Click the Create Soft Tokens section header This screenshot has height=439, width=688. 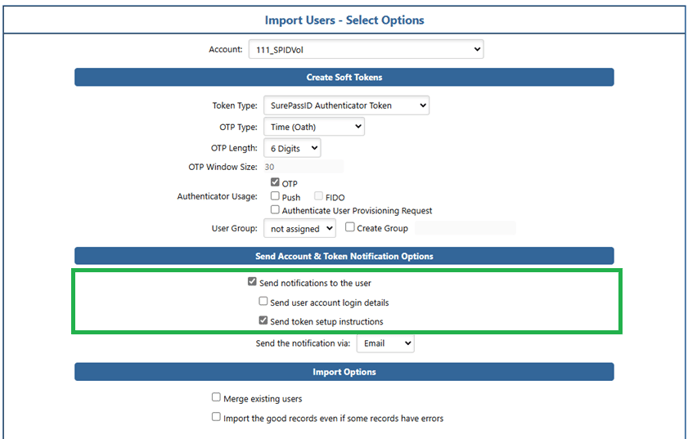[344, 77]
